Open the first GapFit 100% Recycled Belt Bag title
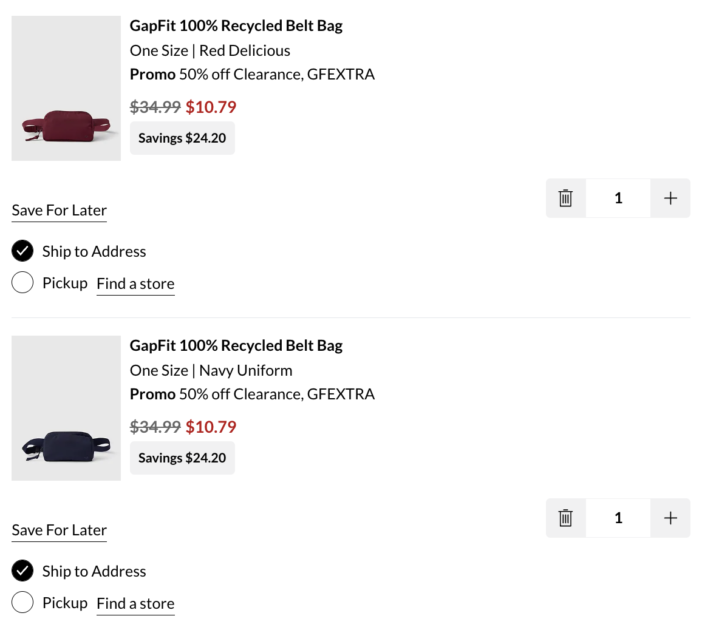 [236, 26]
